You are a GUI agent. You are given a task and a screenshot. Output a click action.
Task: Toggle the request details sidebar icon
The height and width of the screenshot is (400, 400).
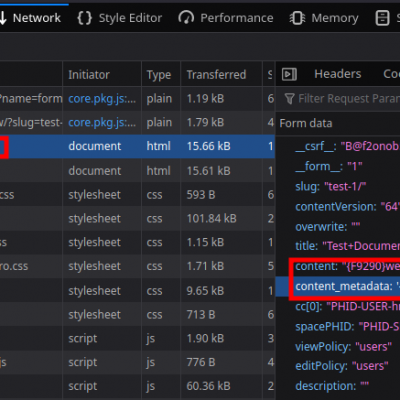point(289,74)
